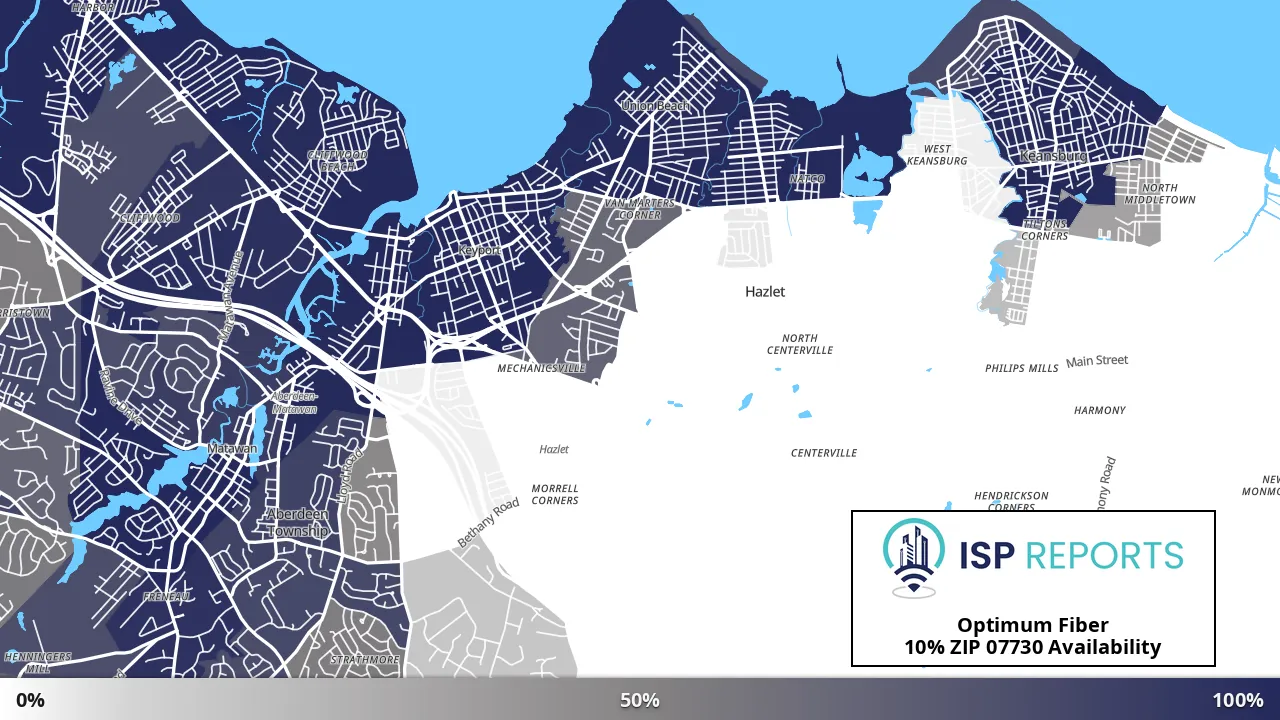This screenshot has width=1280, height=720.
Task: Click the Keansburg town label
Action: pos(1053,157)
